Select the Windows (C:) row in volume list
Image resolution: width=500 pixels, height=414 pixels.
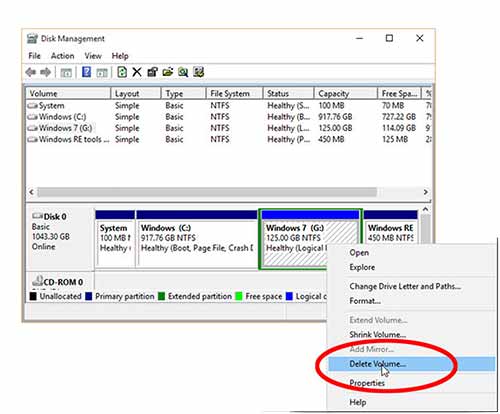pos(229,117)
